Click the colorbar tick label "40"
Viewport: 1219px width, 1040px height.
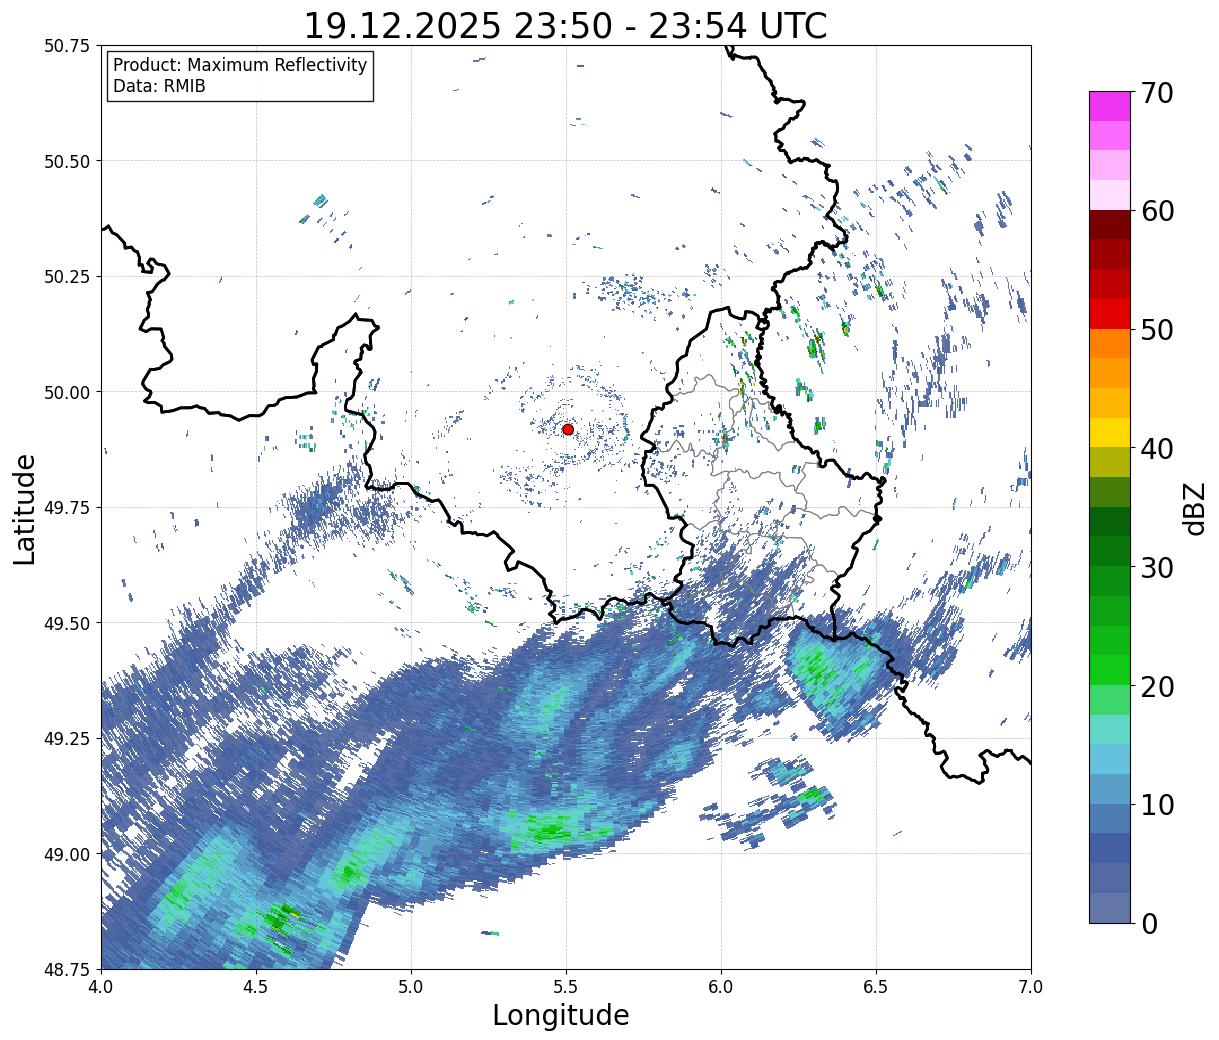[1157, 449]
